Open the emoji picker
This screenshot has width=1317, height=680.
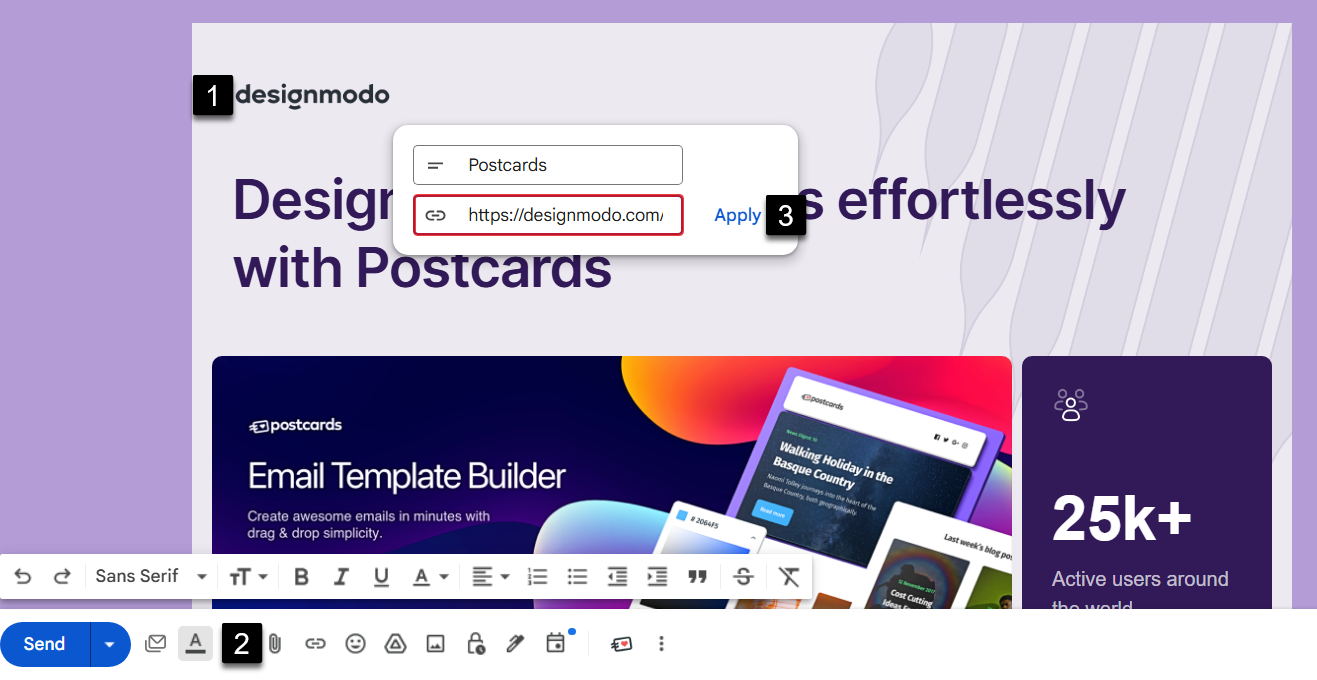pyautogui.click(x=355, y=644)
